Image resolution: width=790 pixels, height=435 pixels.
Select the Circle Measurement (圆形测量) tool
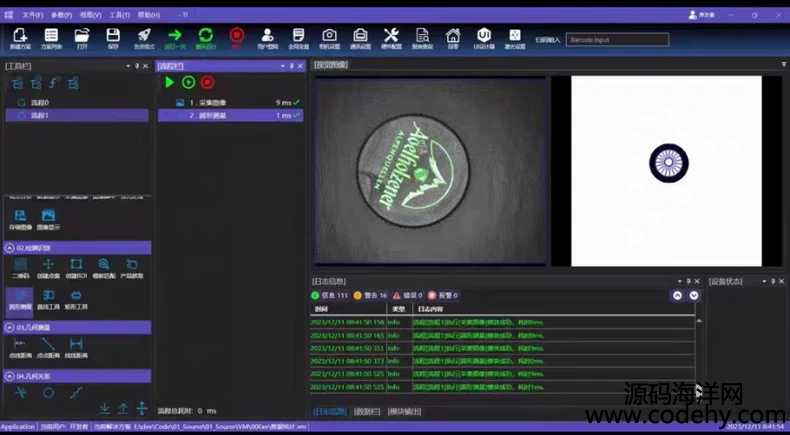20,300
